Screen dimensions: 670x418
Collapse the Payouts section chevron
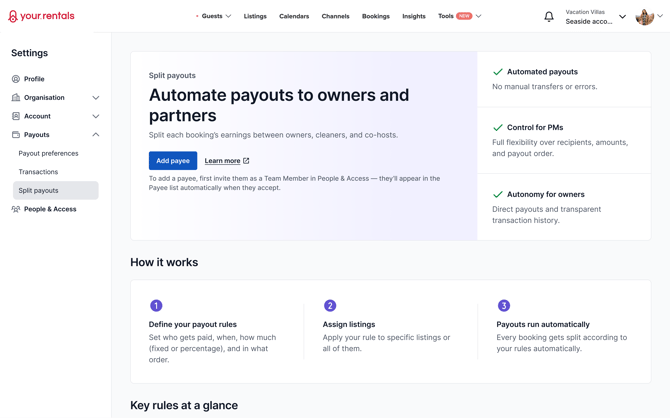click(x=96, y=135)
